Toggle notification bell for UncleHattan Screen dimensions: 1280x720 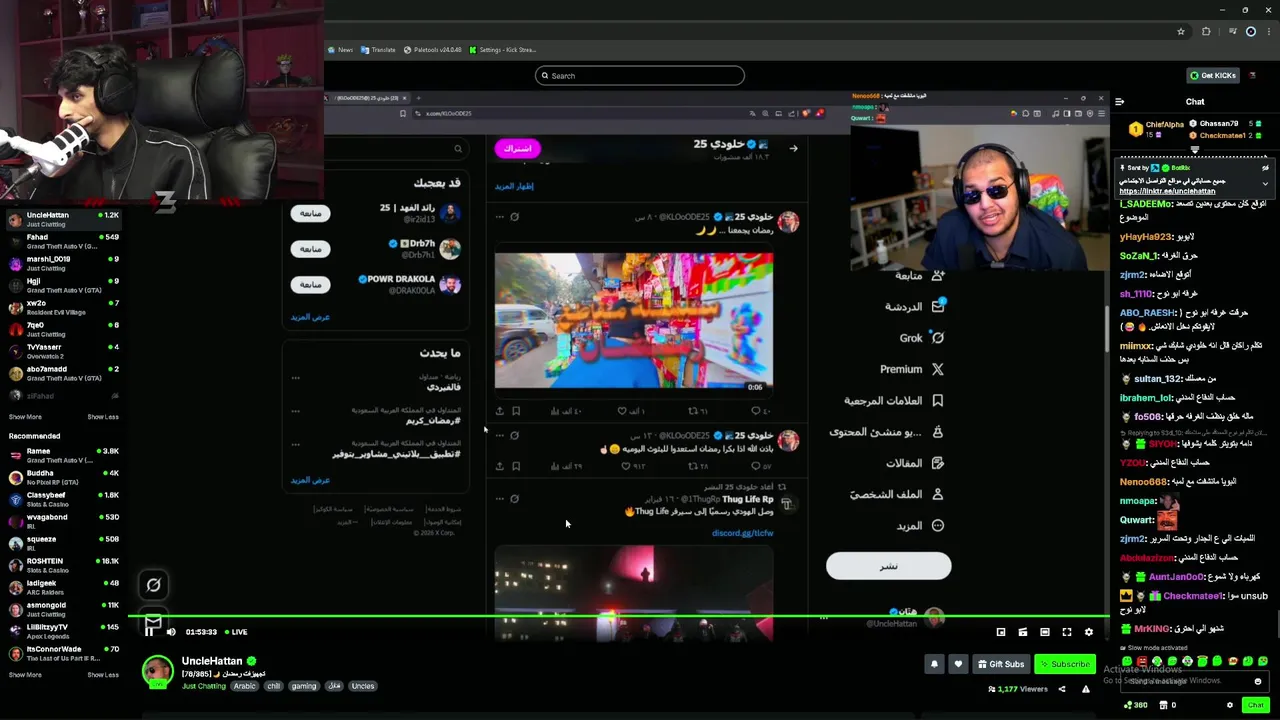(x=934, y=664)
